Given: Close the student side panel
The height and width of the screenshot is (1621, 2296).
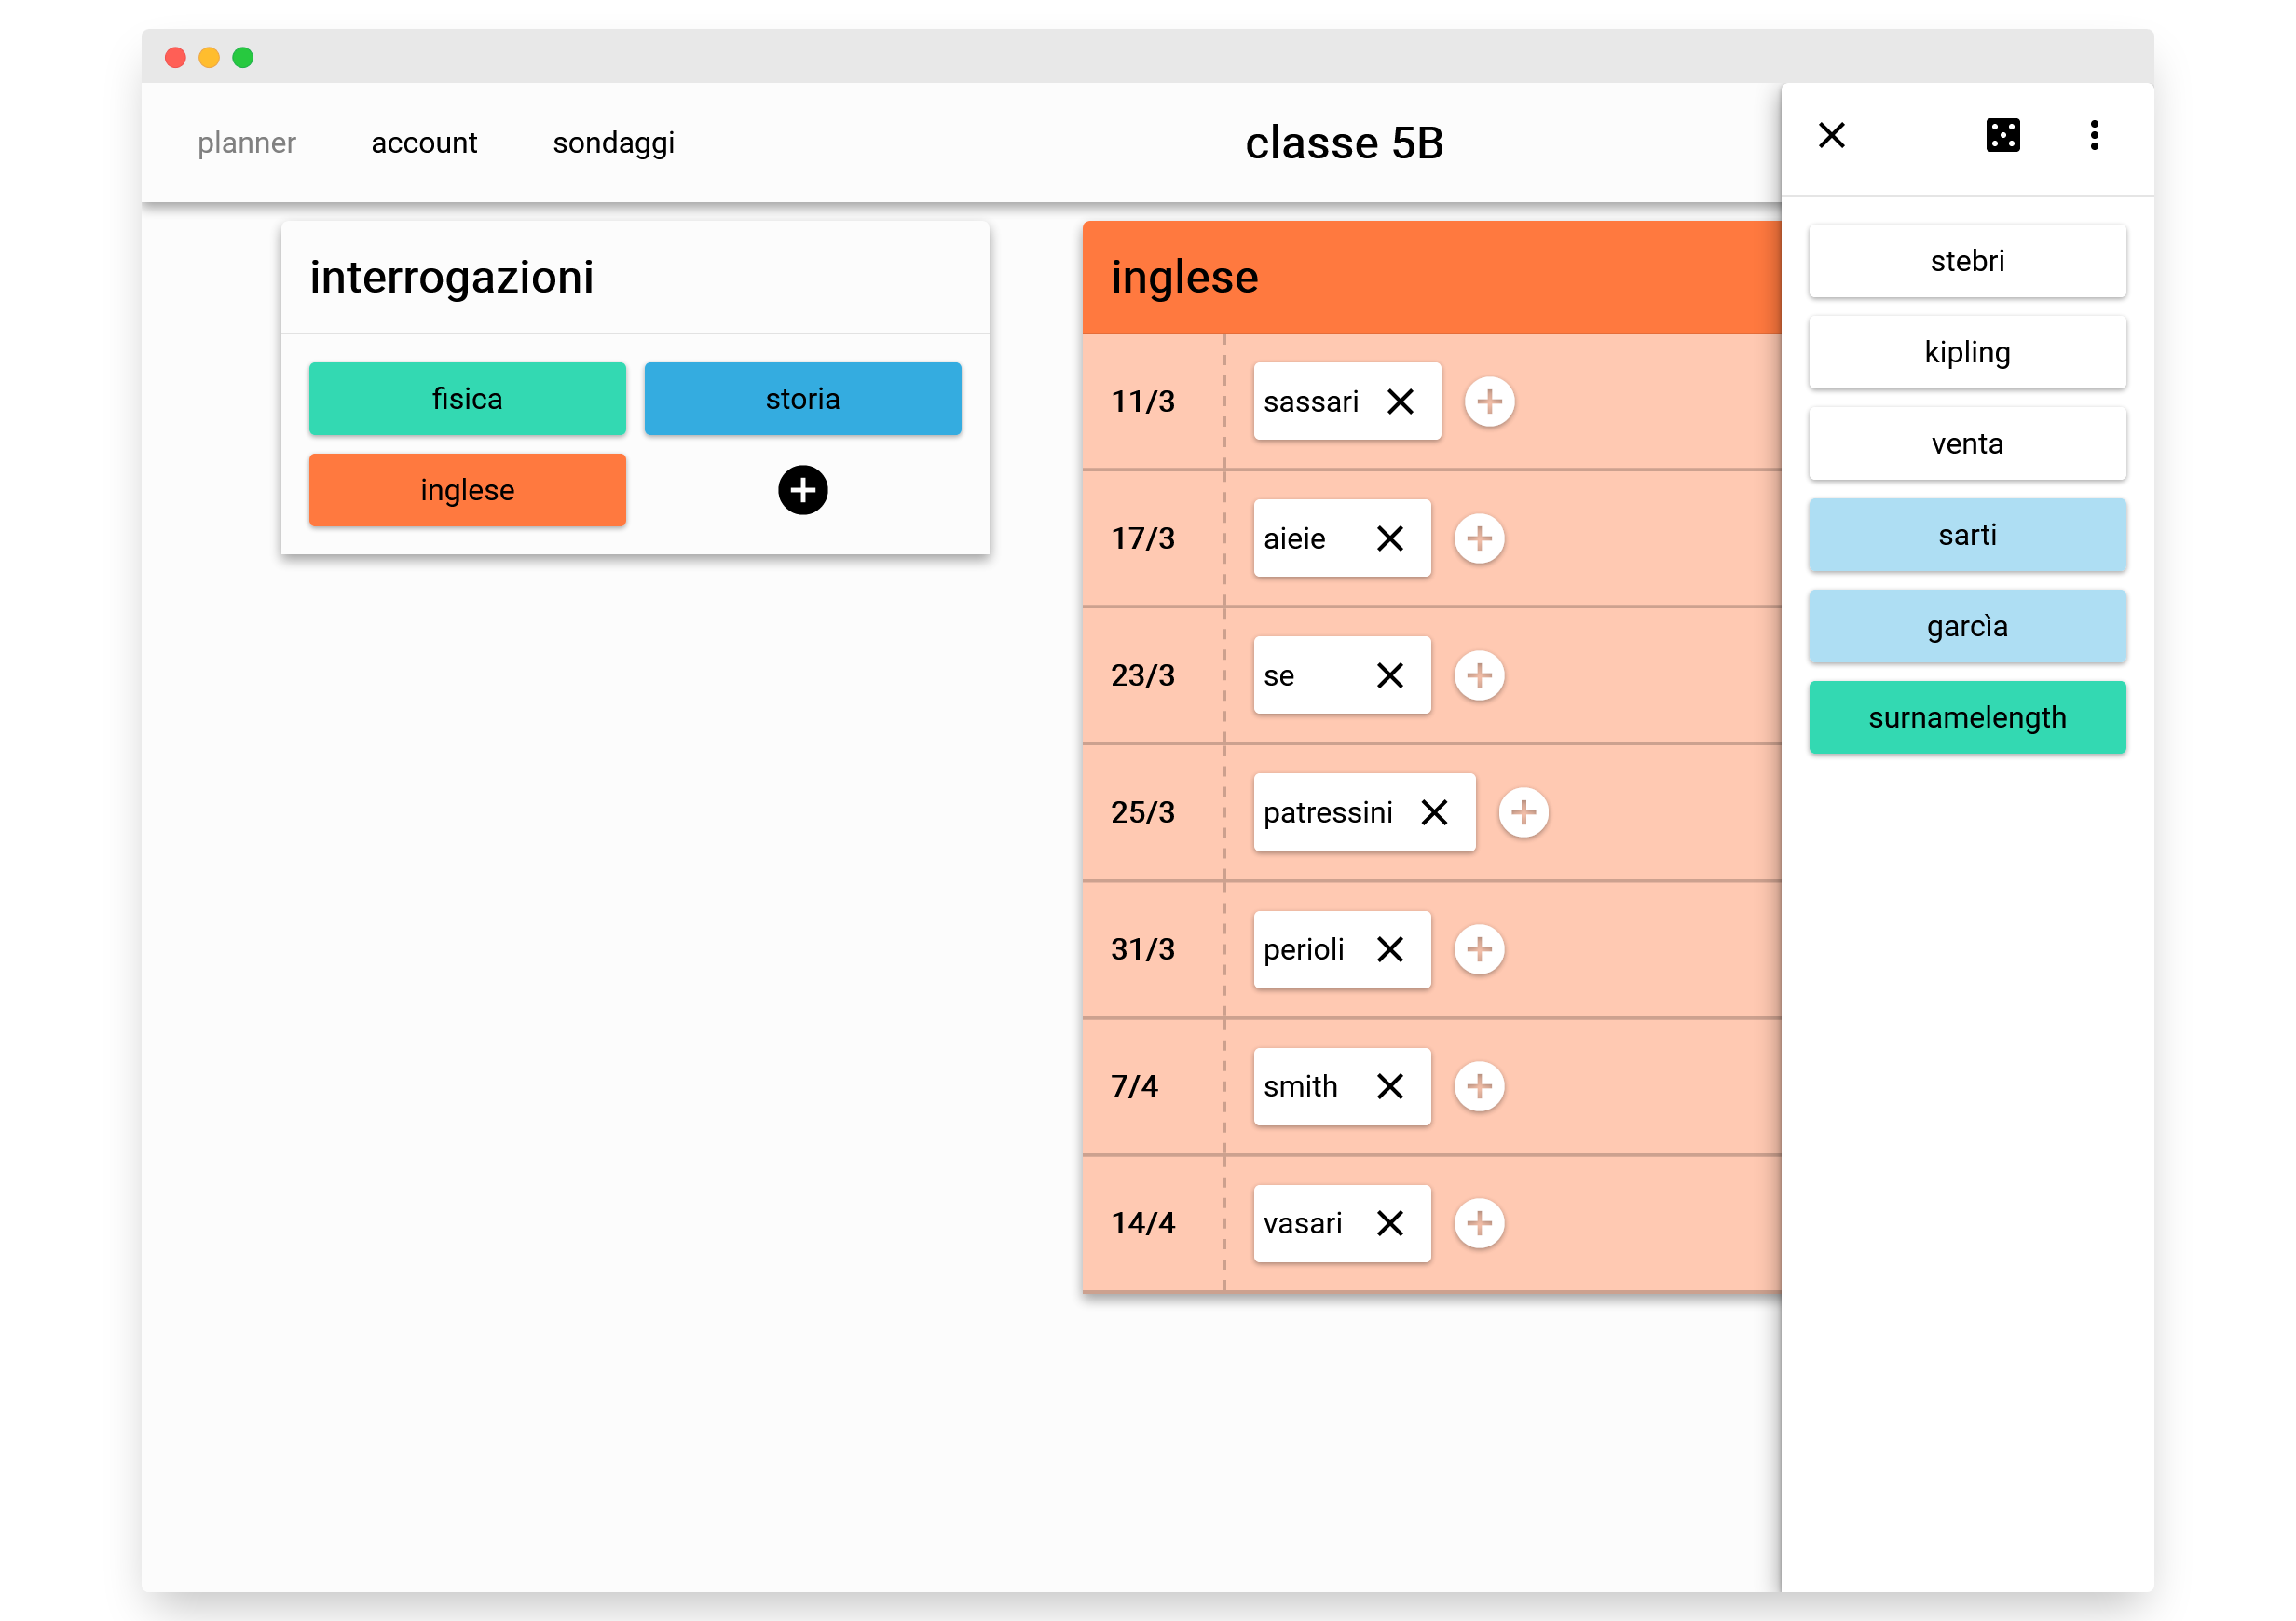Looking at the screenshot, I should [x=1831, y=135].
